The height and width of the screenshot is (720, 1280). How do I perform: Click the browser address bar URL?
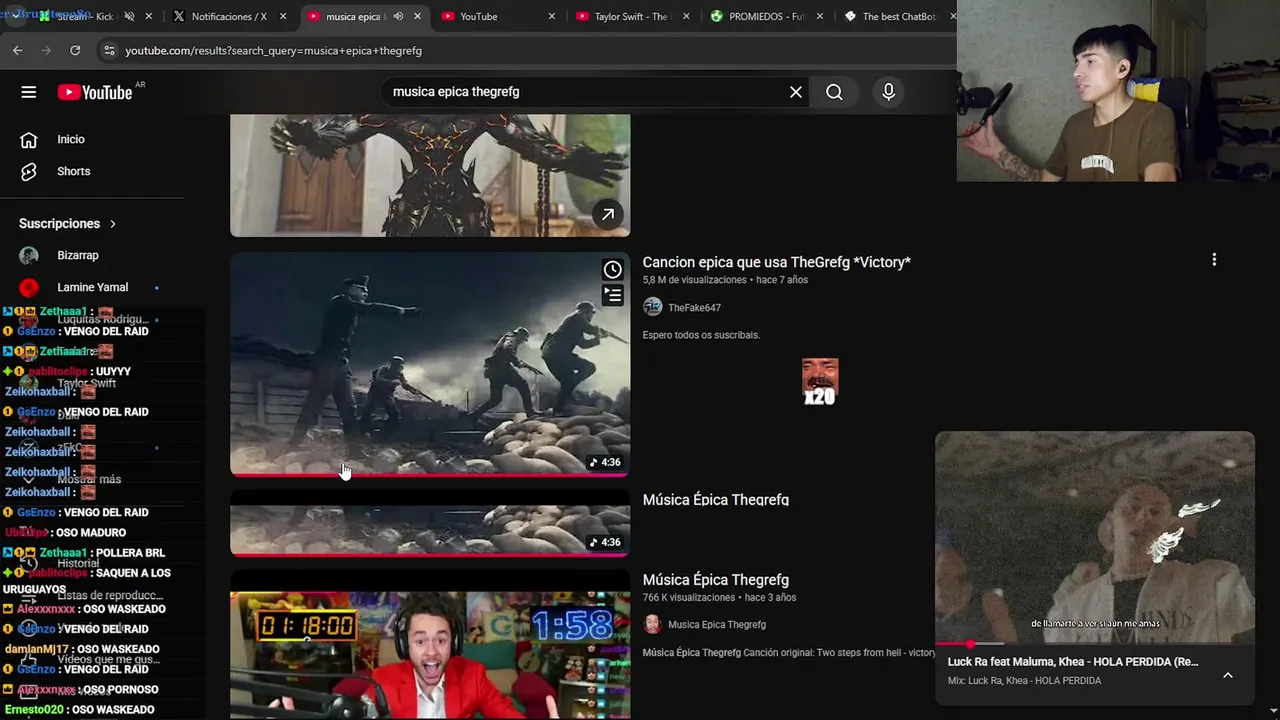(x=273, y=50)
